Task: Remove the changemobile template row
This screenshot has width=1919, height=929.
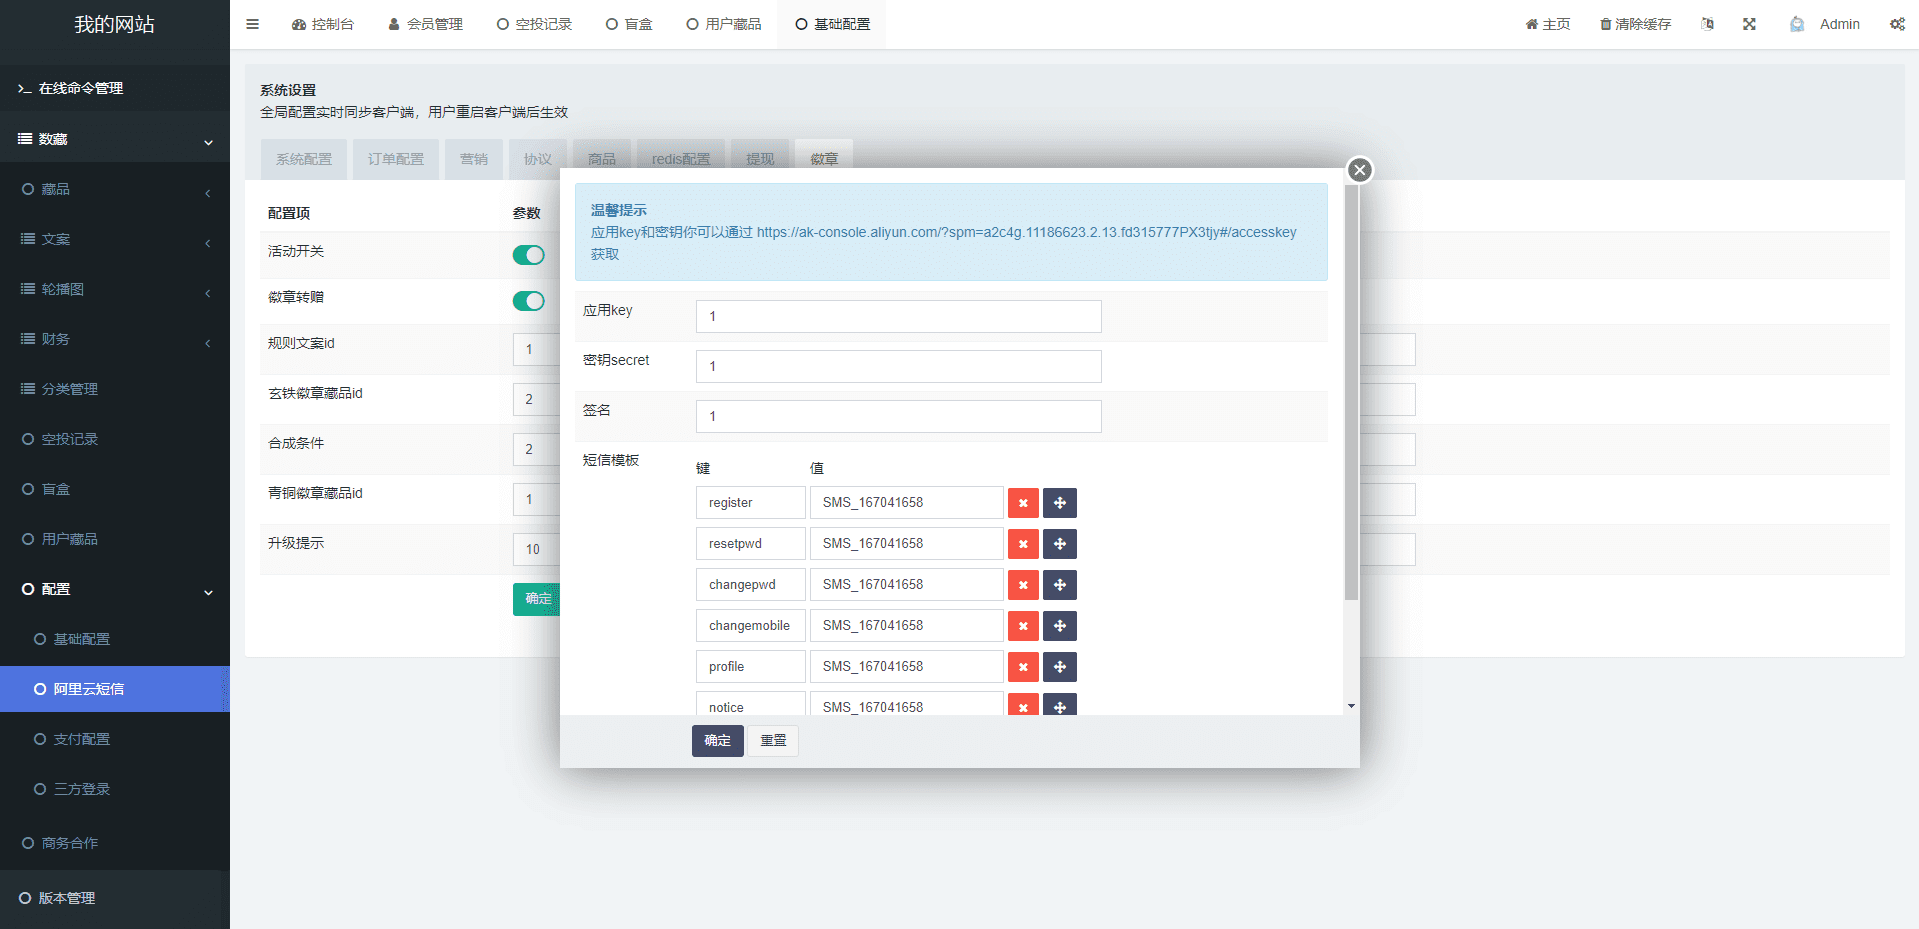Action: tap(1022, 626)
